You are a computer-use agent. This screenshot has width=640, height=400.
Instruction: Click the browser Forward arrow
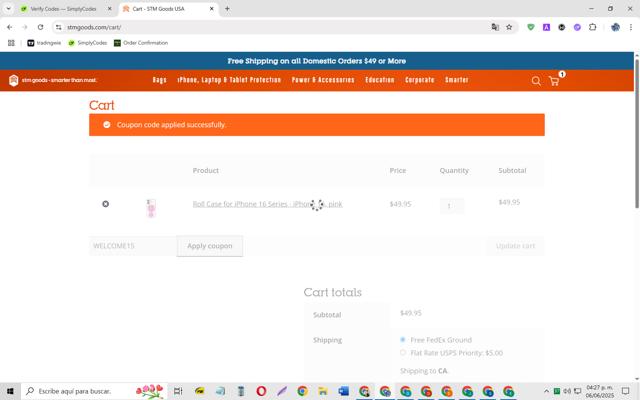tap(25, 27)
